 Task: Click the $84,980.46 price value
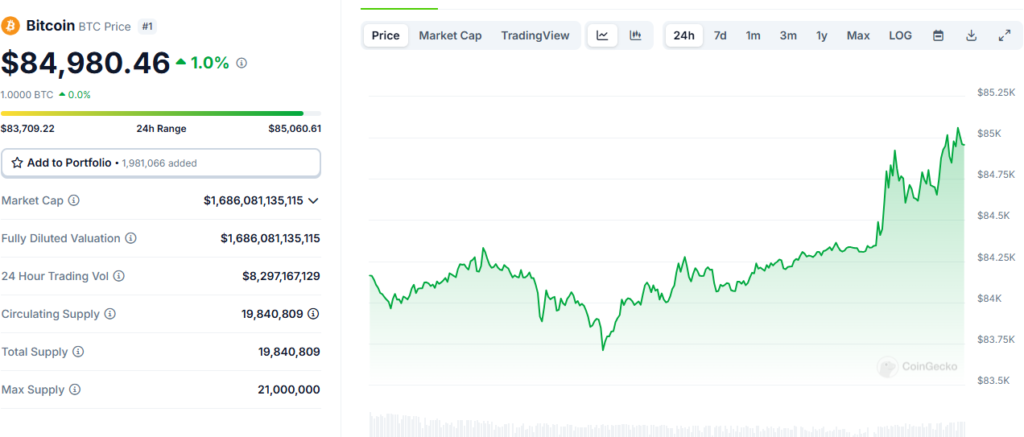pyautogui.click(x=86, y=63)
